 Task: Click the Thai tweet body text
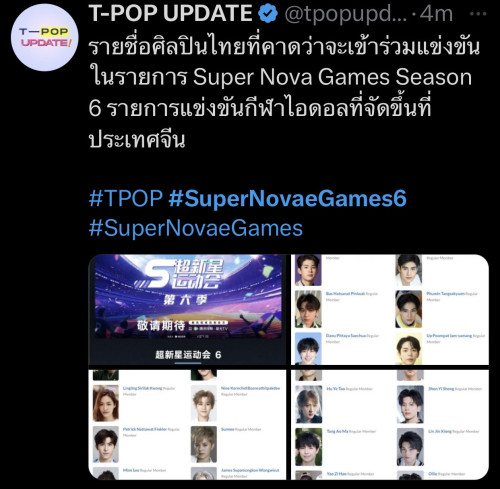click(284, 94)
